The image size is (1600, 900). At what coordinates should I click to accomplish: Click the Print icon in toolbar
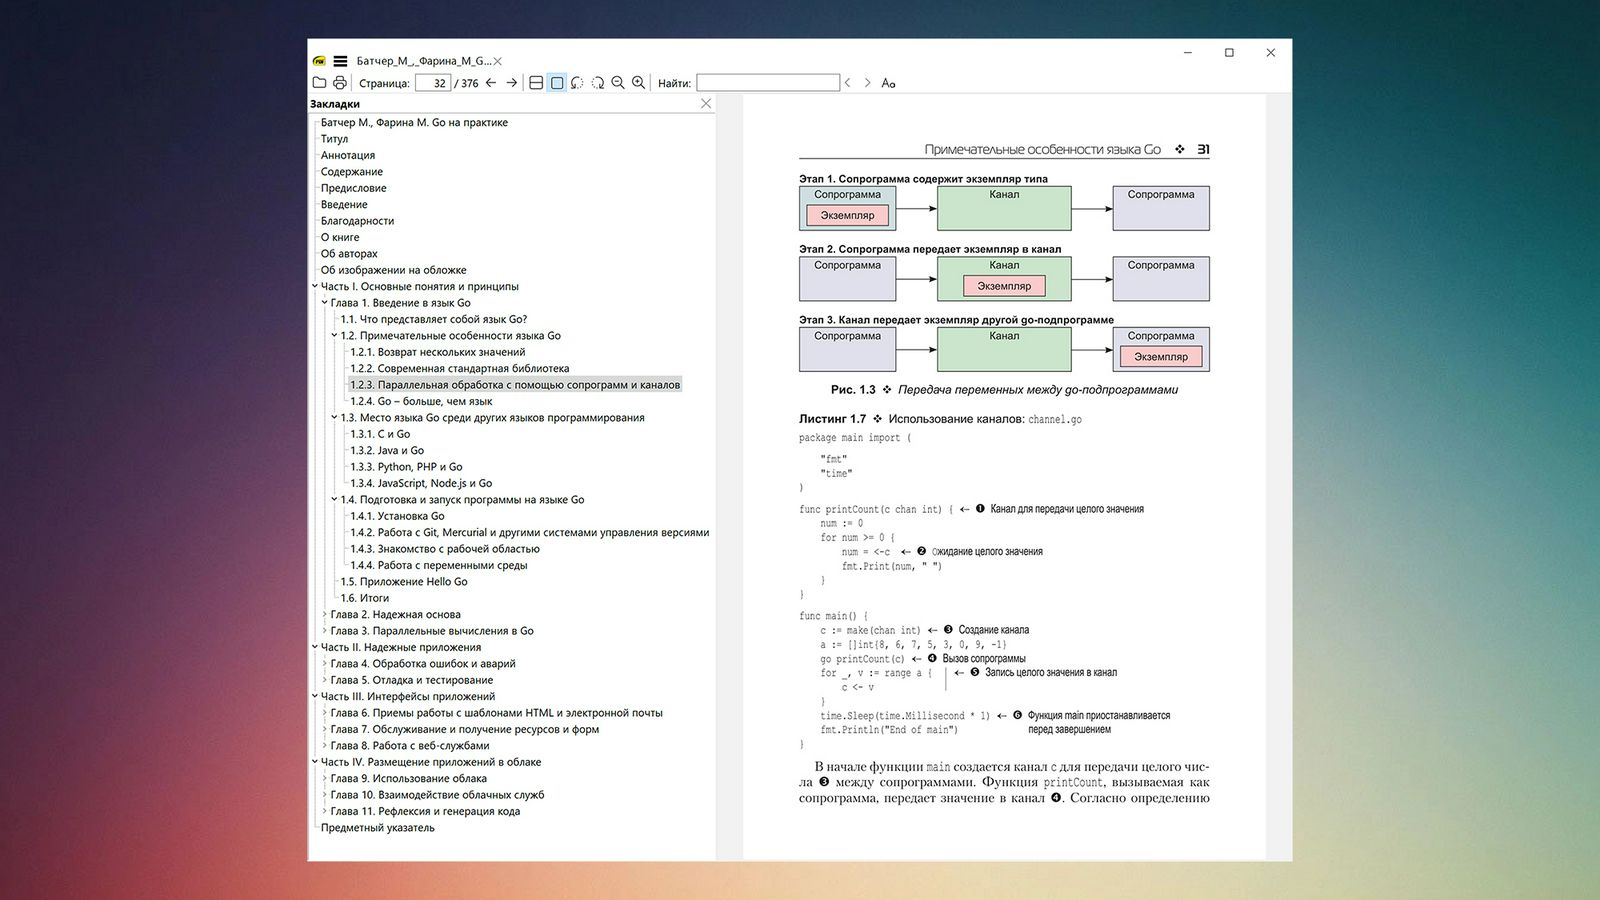[340, 83]
